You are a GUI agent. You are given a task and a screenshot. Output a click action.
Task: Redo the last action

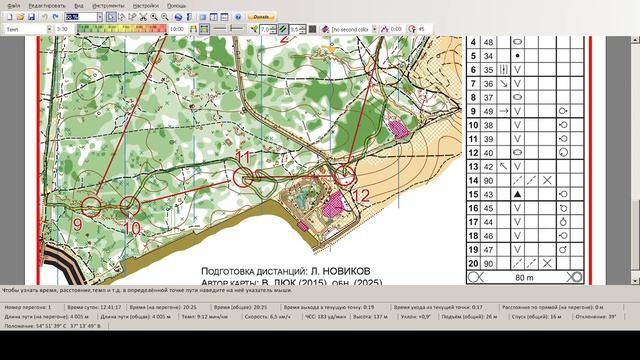pyautogui.click(x=56, y=17)
